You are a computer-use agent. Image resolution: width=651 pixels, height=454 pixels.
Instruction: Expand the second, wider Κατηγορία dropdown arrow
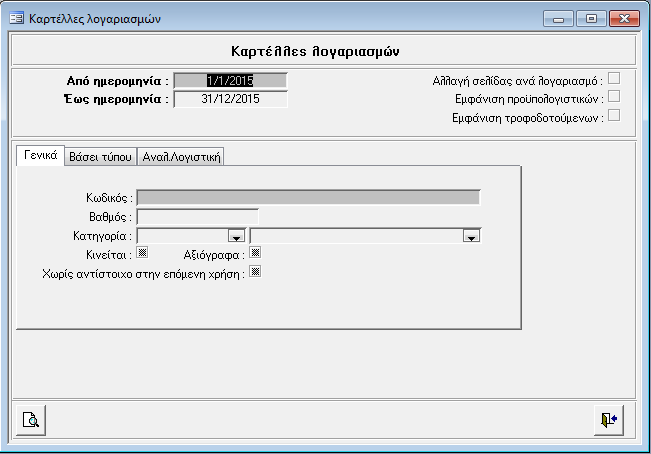(470, 236)
